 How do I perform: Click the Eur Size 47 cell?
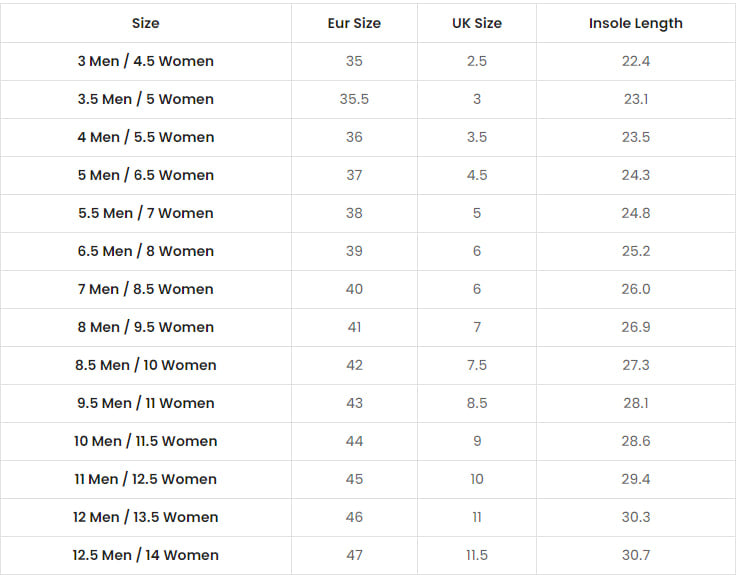point(354,555)
